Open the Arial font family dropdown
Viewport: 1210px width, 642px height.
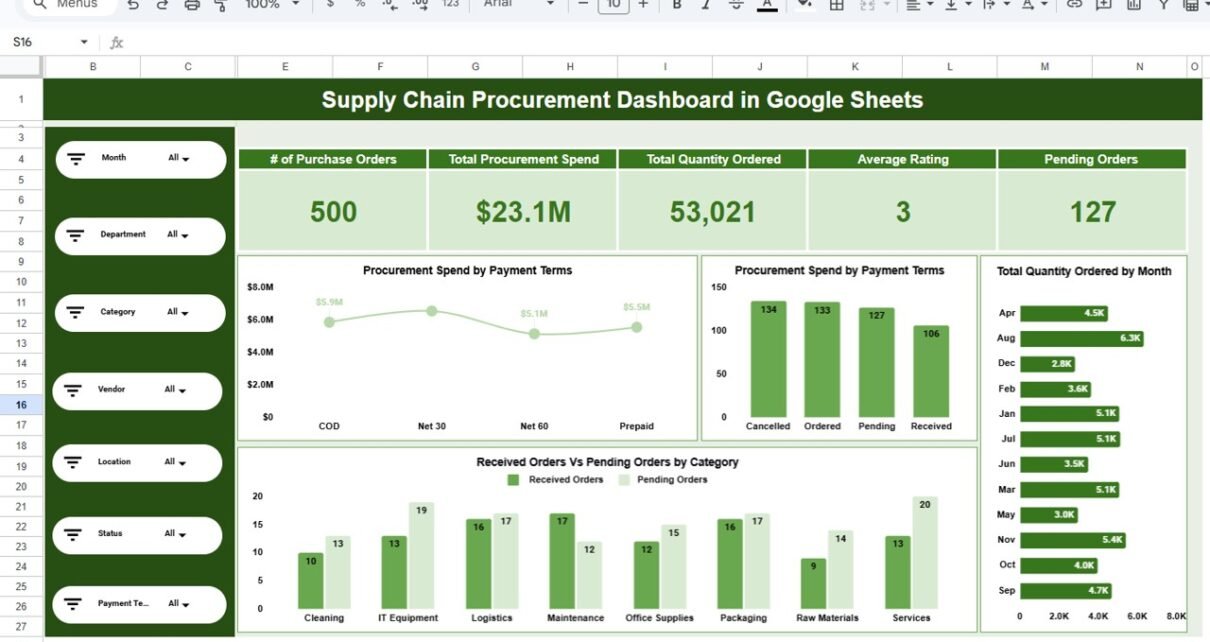tap(517, 5)
